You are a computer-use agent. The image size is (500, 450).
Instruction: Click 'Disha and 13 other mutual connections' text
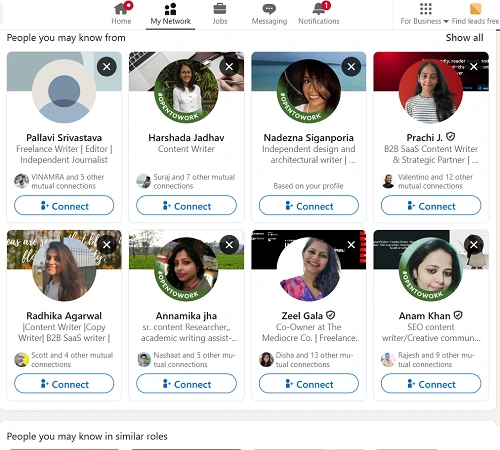coord(314,360)
